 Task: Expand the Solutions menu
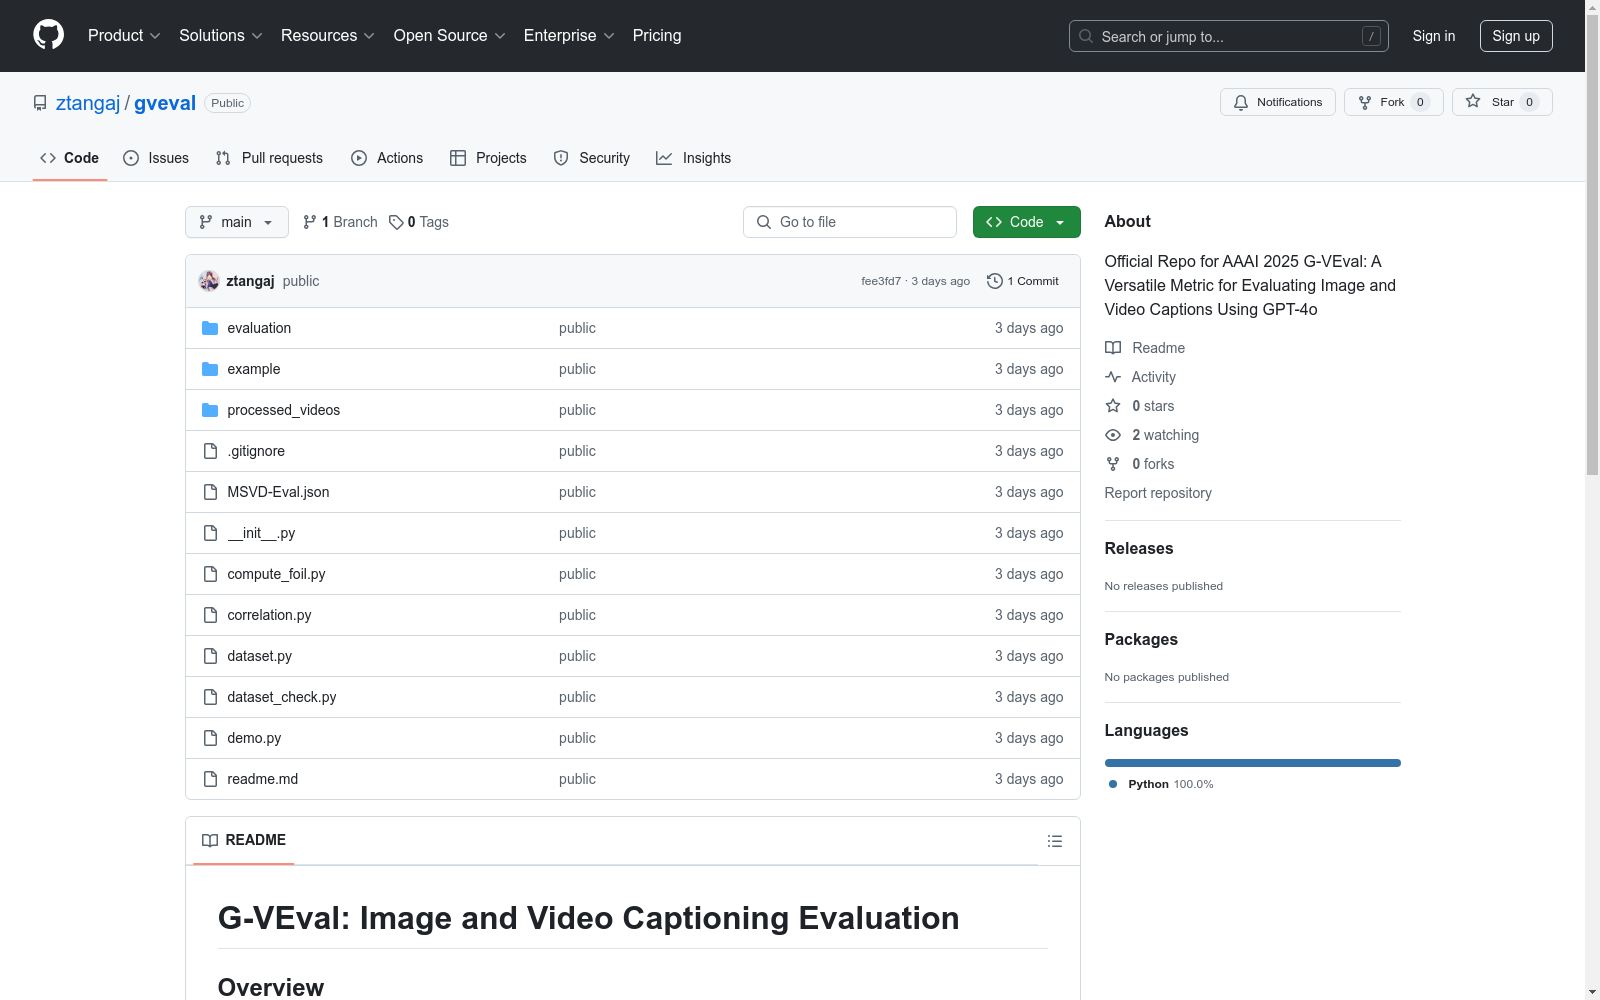(221, 35)
